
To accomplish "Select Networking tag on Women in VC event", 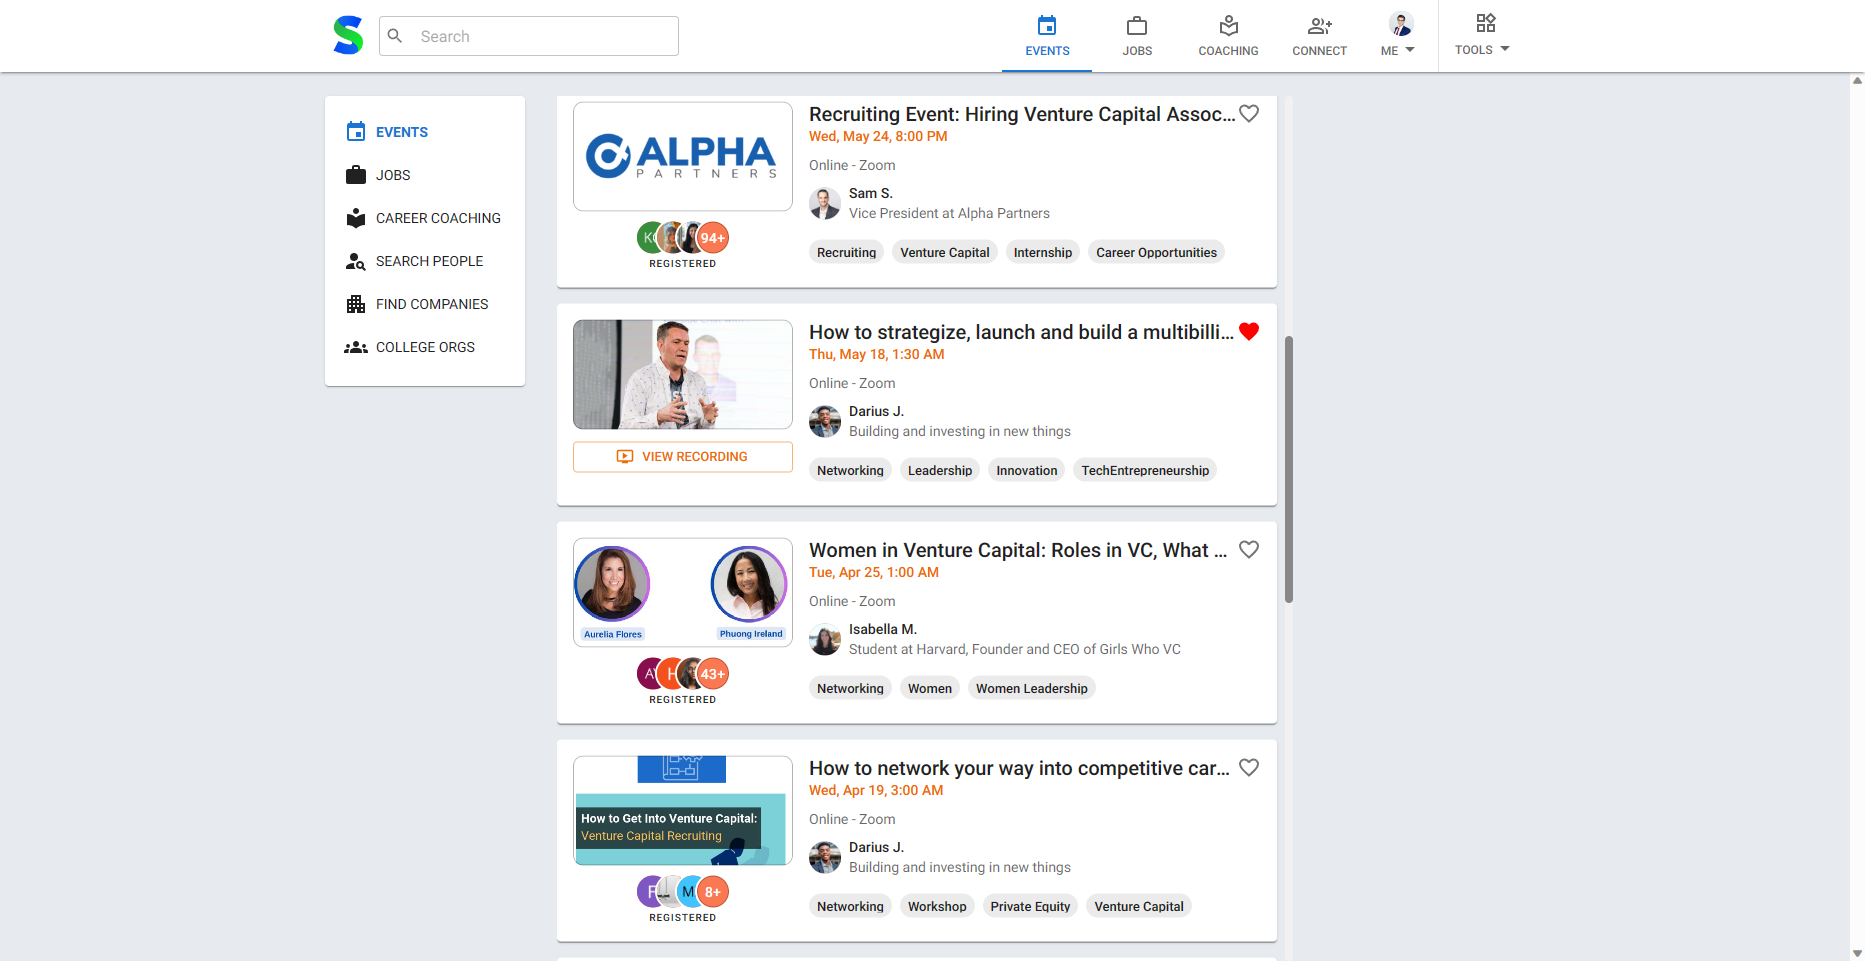I will (850, 688).
